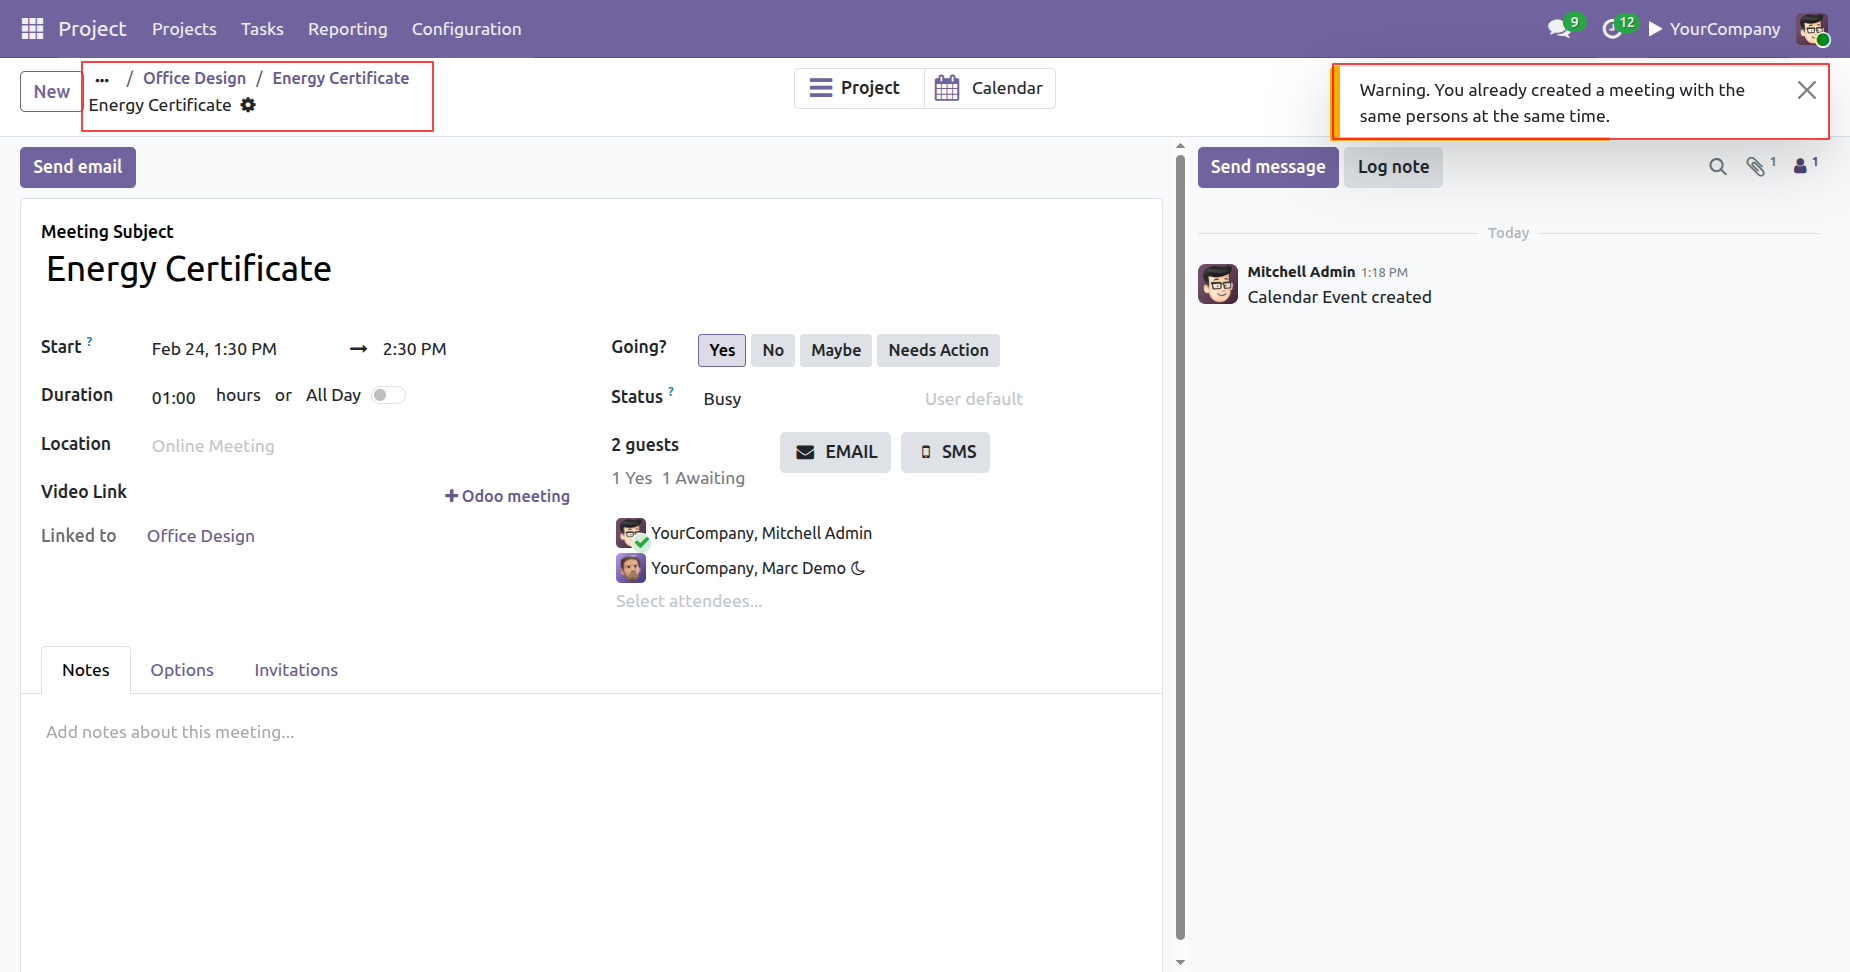Viewport: 1850px width, 972px height.
Task: Open the conversations chat bubble icon
Action: [1559, 29]
